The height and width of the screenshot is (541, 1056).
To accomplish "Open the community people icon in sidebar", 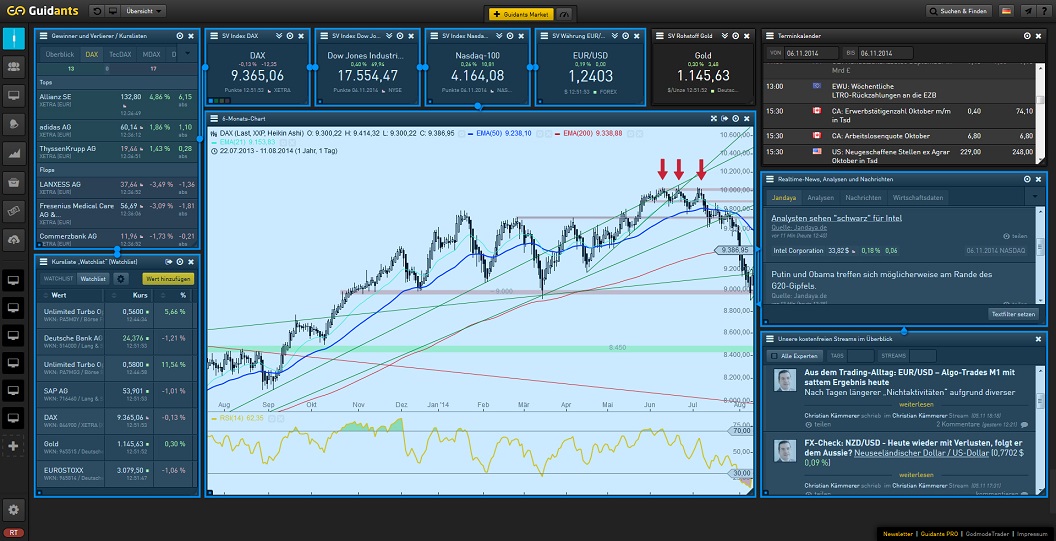I will point(14,67).
